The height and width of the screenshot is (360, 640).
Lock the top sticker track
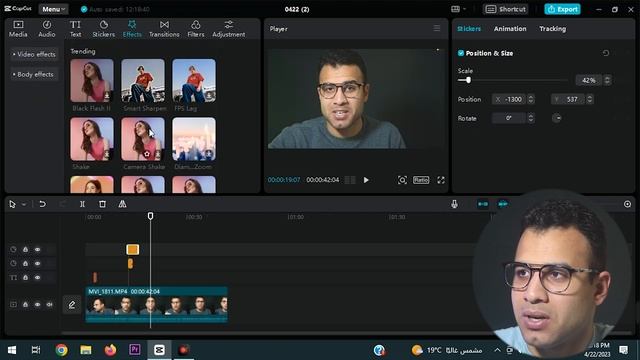25,249
